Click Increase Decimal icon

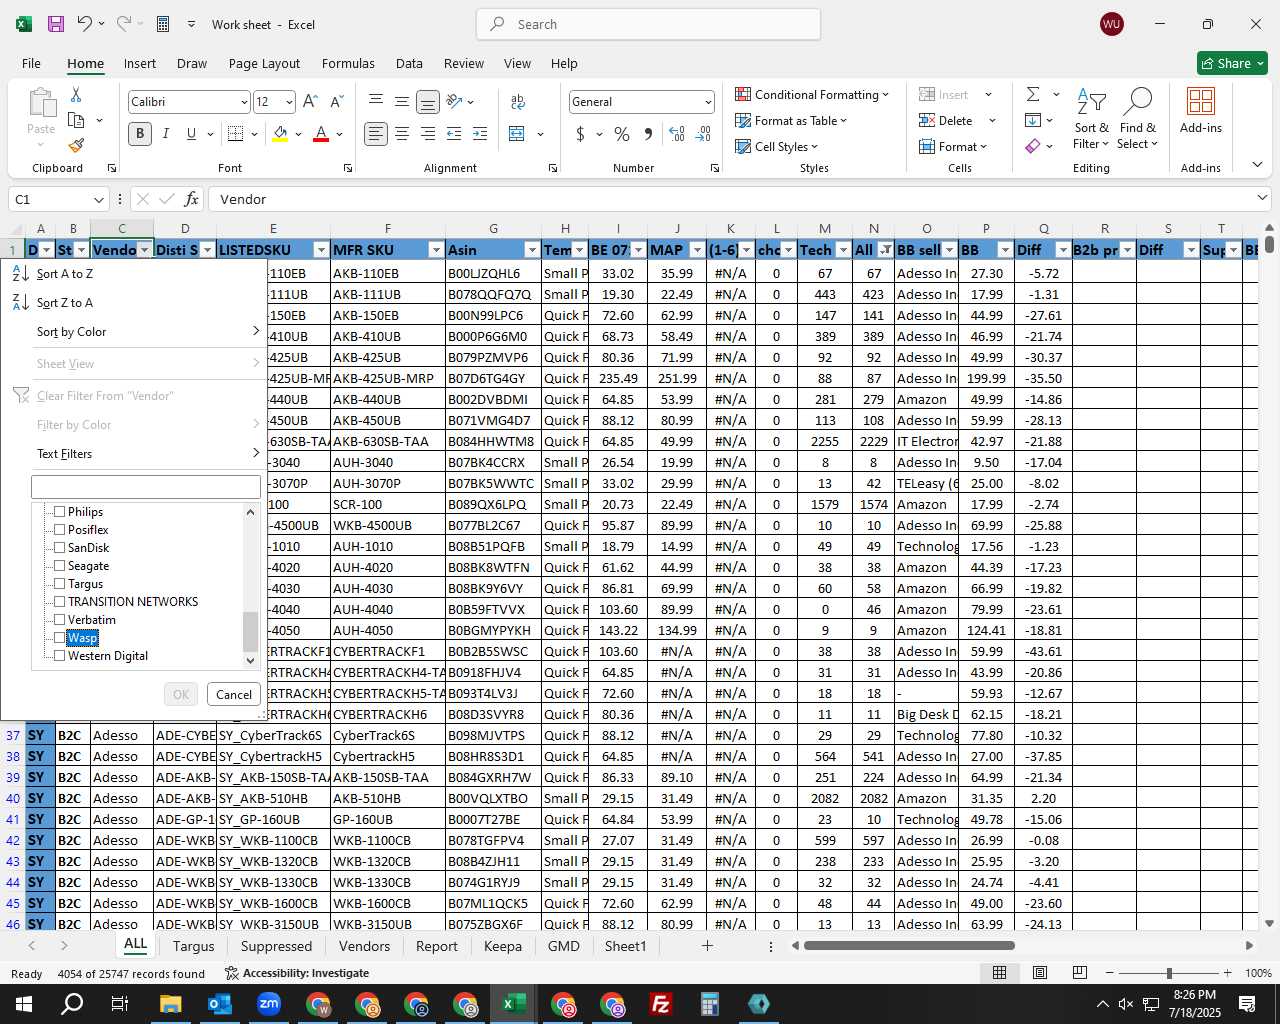pyautogui.click(x=677, y=133)
